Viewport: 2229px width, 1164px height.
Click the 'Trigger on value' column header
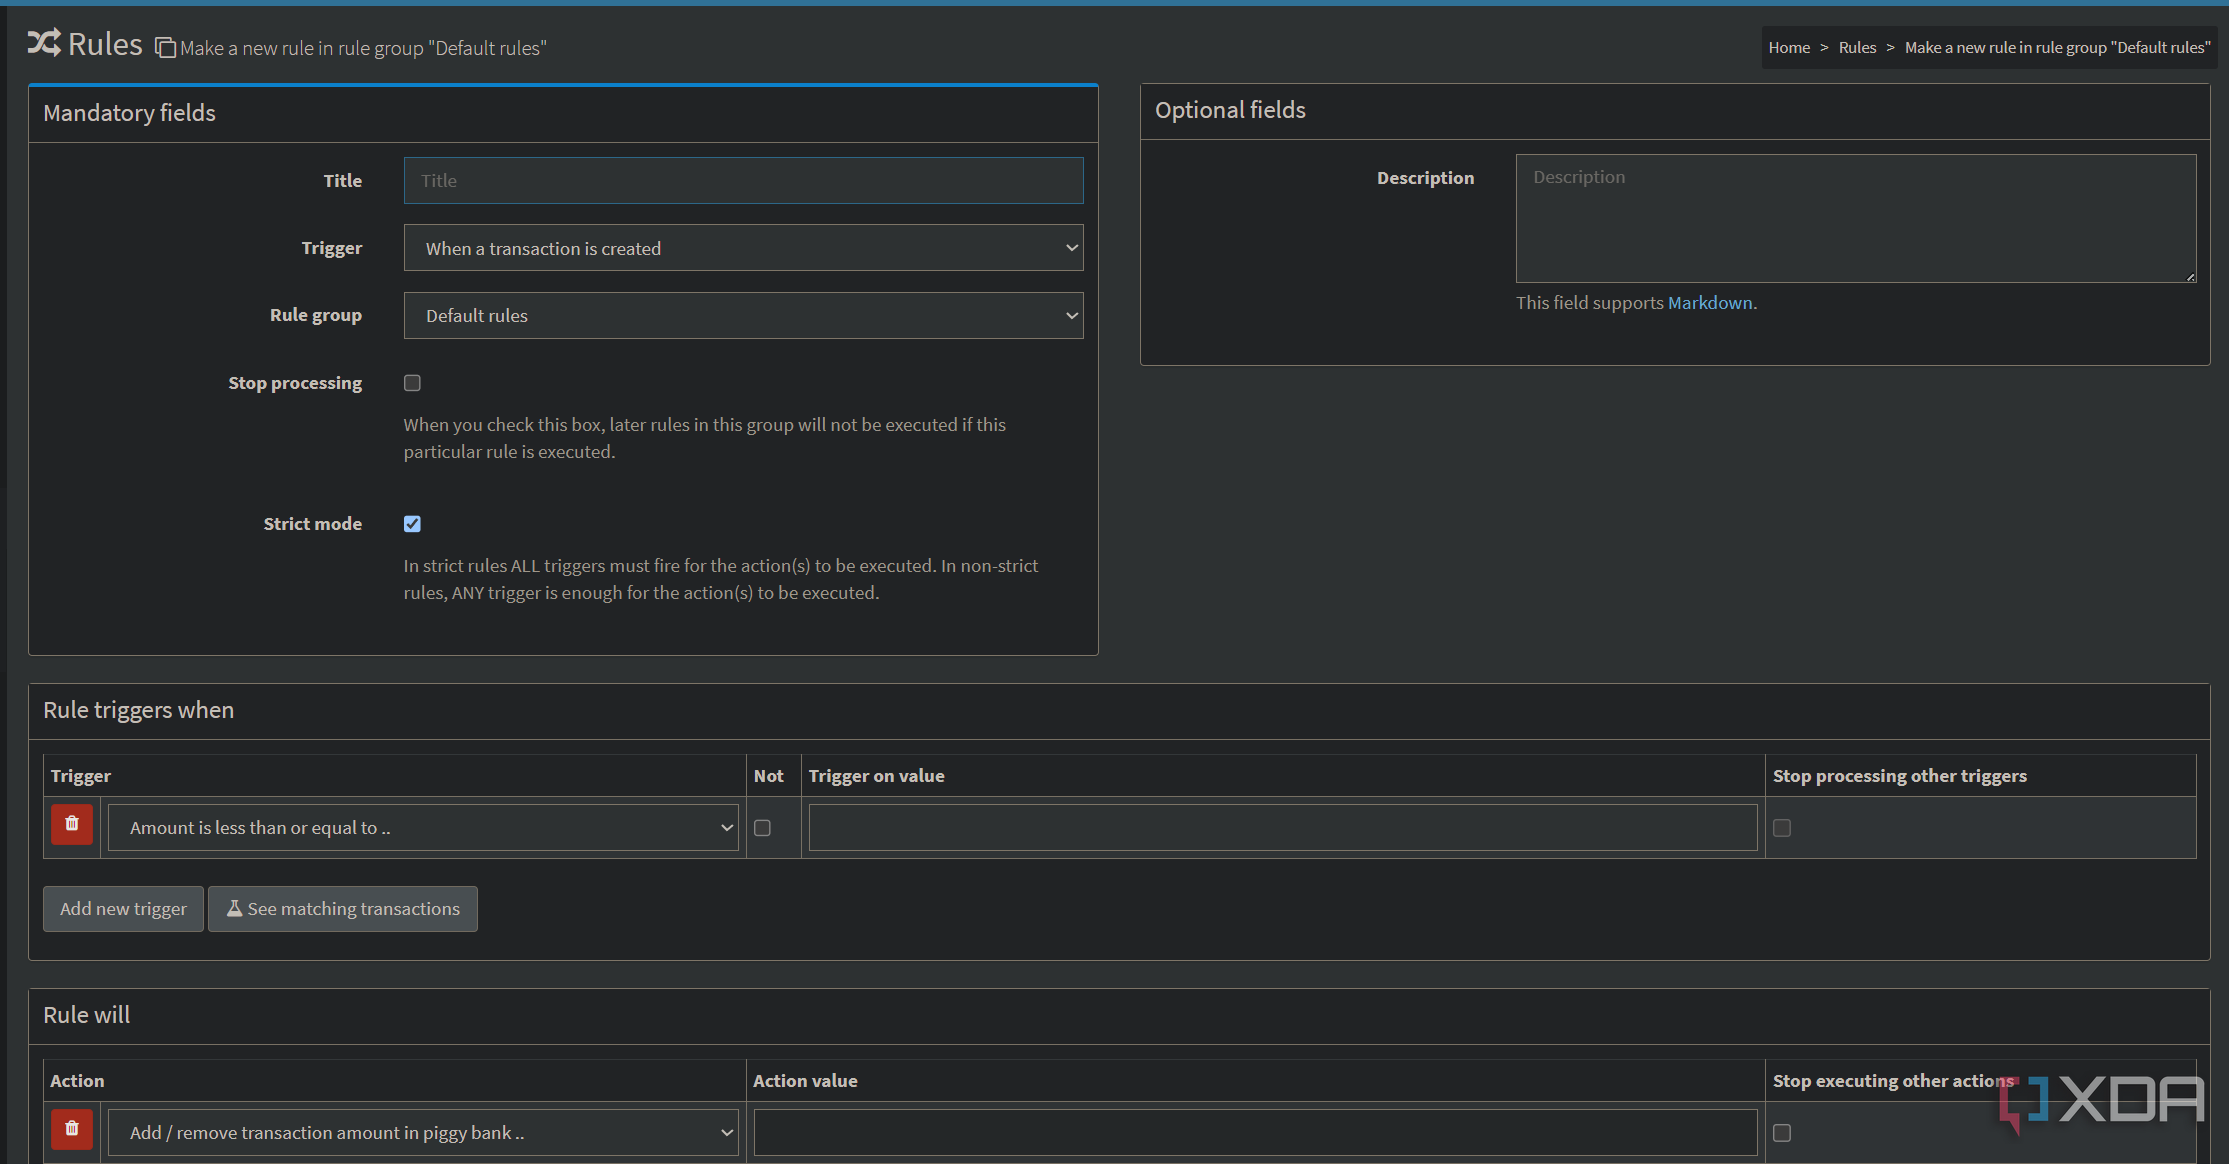[x=876, y=776]
